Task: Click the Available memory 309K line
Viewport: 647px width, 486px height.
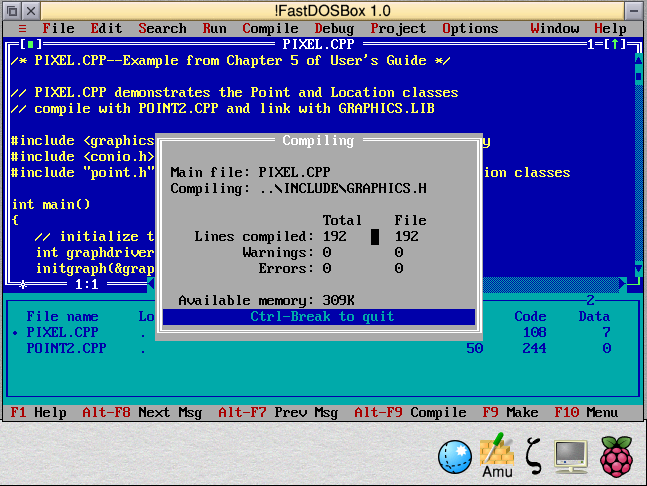Action: 266,300
